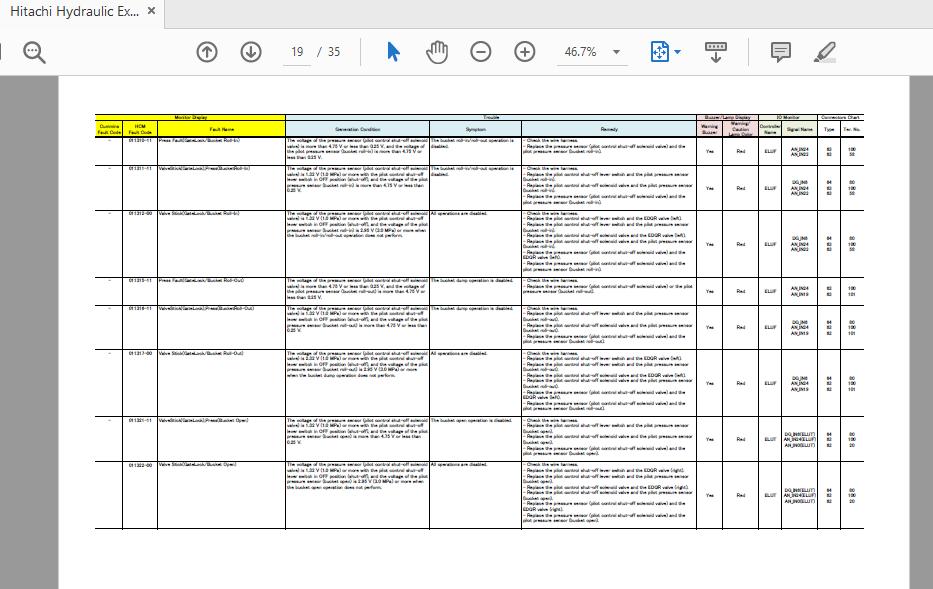Zoom in with the plus button
Screen dimensions: 933x589
pyautogui.click(x=525, y=52)
